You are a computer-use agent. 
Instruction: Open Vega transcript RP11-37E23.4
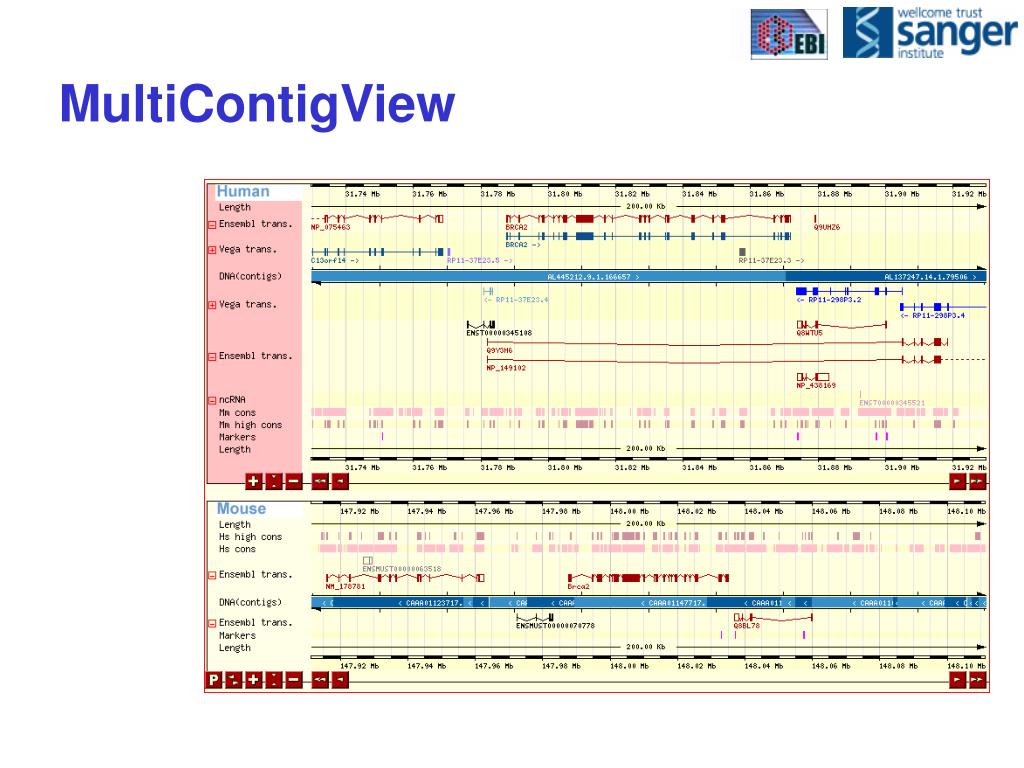tap(516, 300)
